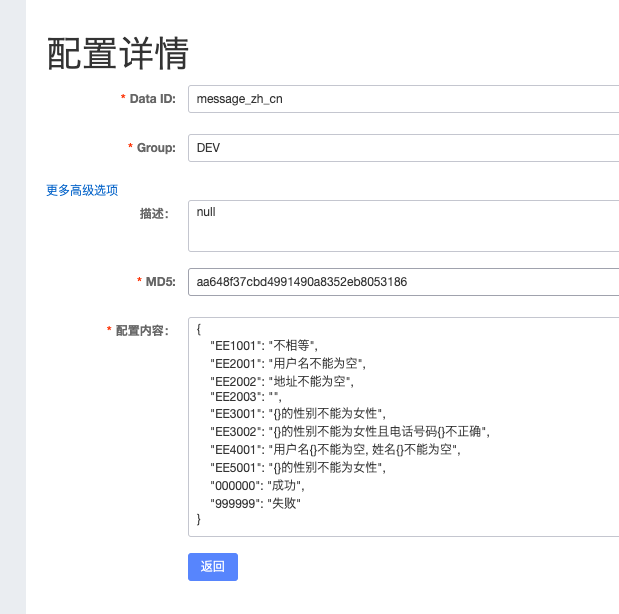619x614 pixels.
Task: Click the empty-valued EE2003 line
Action: (247, 397)
